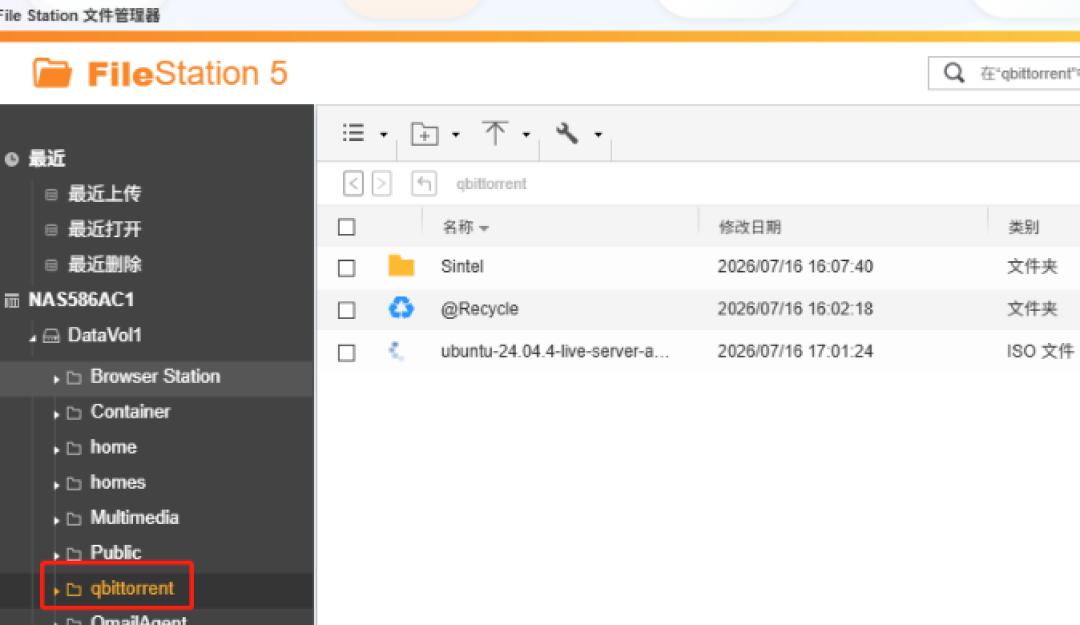Expand the Public tree arrow
Screen dimensions: 1080x625
tap(56, 555)
